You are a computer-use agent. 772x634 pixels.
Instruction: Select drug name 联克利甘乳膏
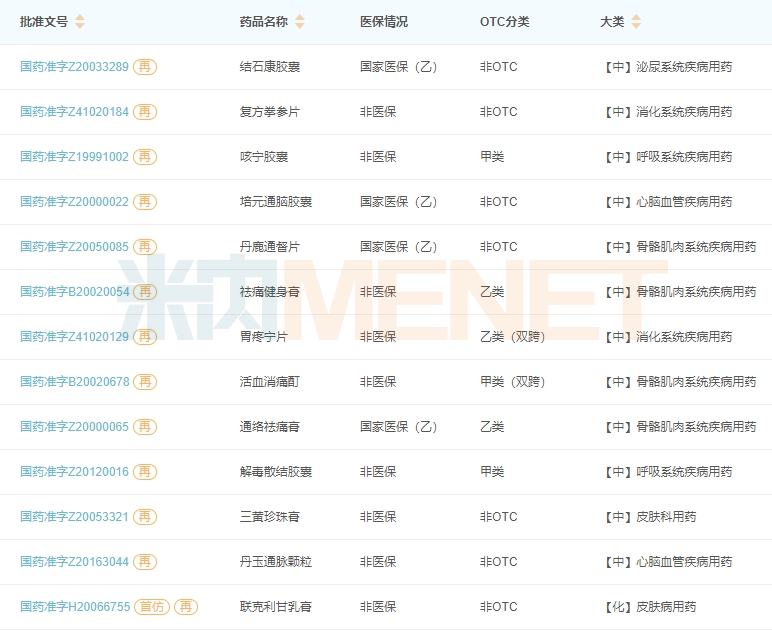point(276,606)
